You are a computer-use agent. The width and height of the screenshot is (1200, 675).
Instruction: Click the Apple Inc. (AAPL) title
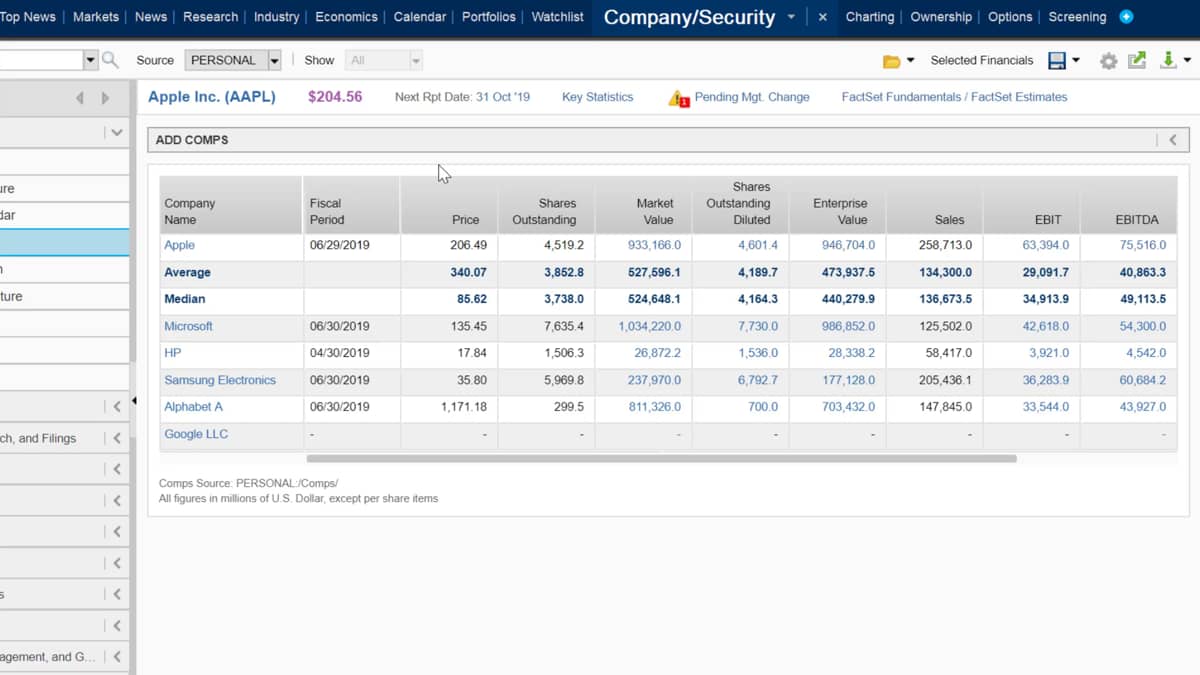212,97
